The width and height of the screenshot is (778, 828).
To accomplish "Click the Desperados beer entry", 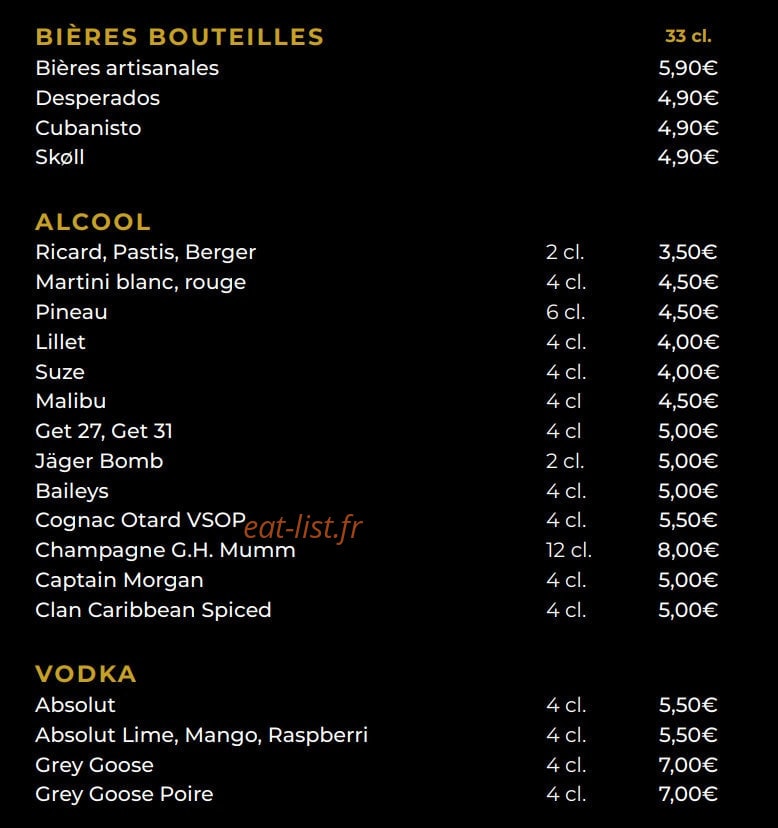I will pyautogui.click(x=97, y=98).
